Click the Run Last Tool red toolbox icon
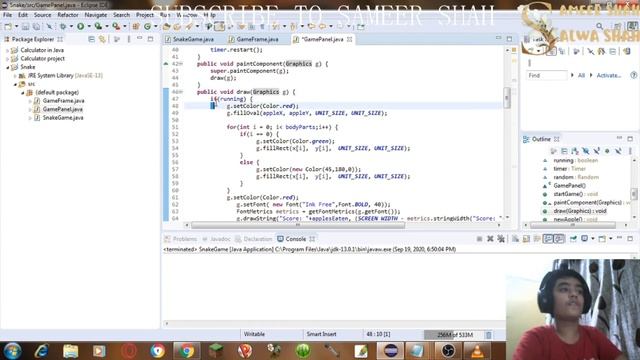640x360 pixels. coord(116,27)
